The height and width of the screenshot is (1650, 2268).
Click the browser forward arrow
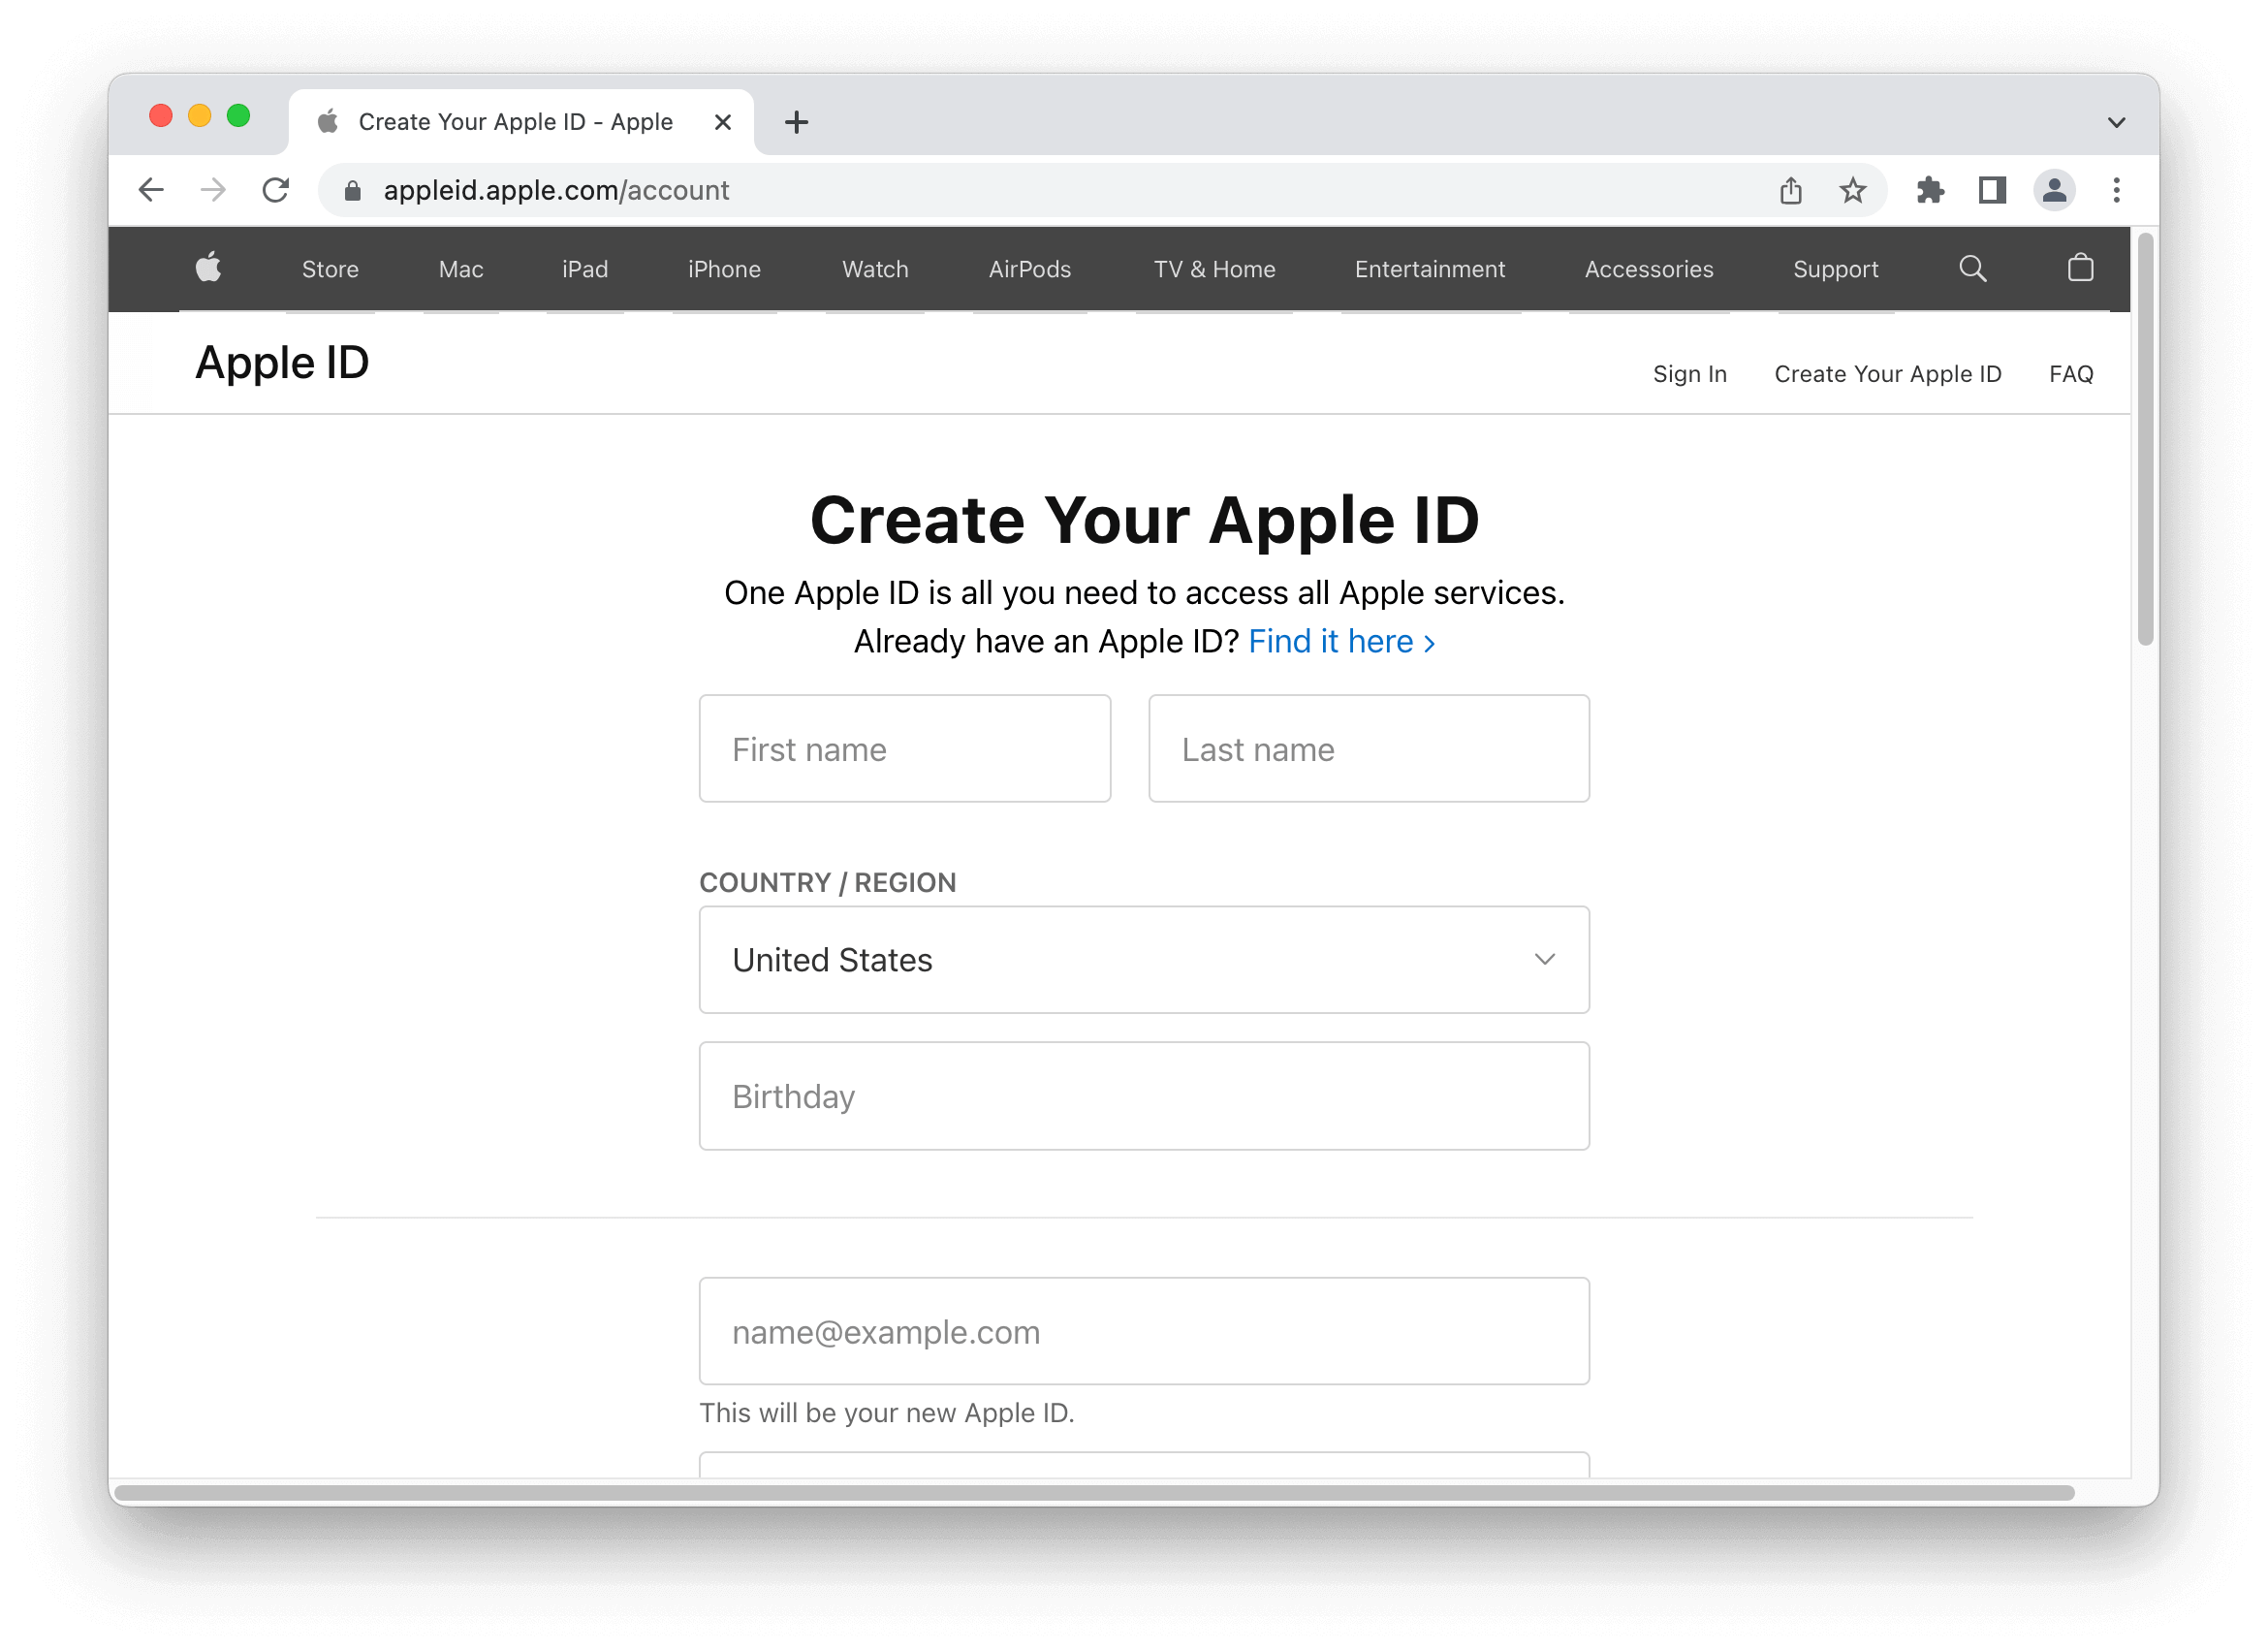[213, 190]
